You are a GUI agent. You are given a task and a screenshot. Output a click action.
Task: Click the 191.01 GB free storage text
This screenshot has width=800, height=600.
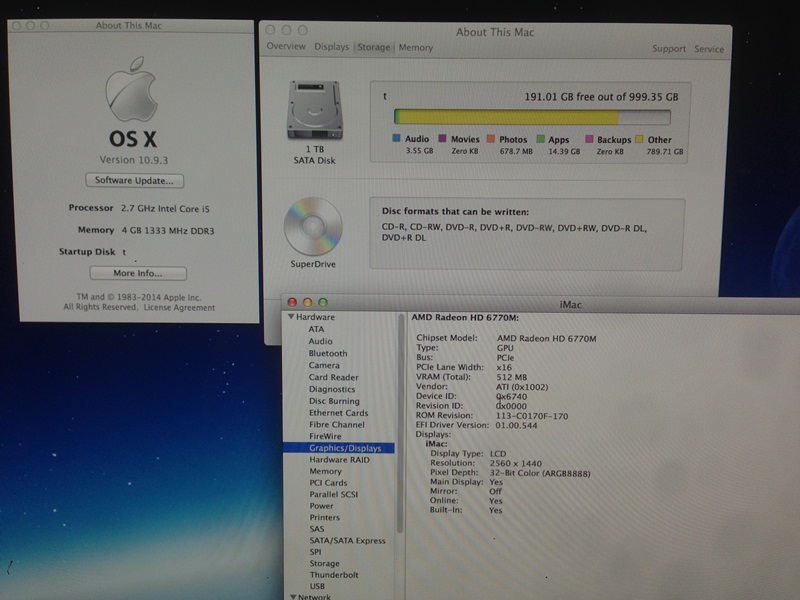[602, 97]
